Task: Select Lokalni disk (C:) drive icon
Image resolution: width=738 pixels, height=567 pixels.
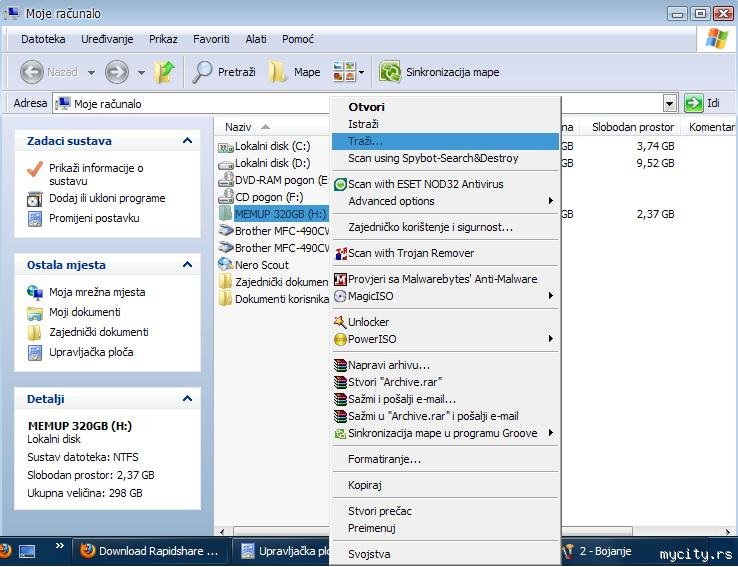Action: tap(226, 146)
